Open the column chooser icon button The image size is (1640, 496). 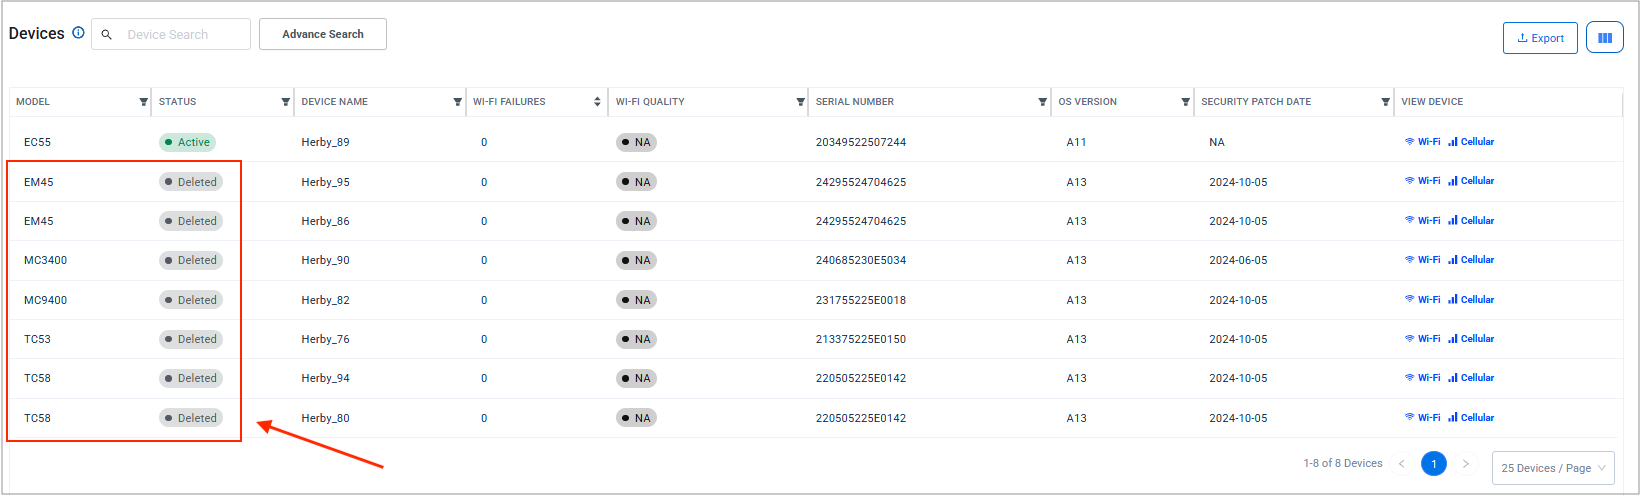pos(1604,38)
